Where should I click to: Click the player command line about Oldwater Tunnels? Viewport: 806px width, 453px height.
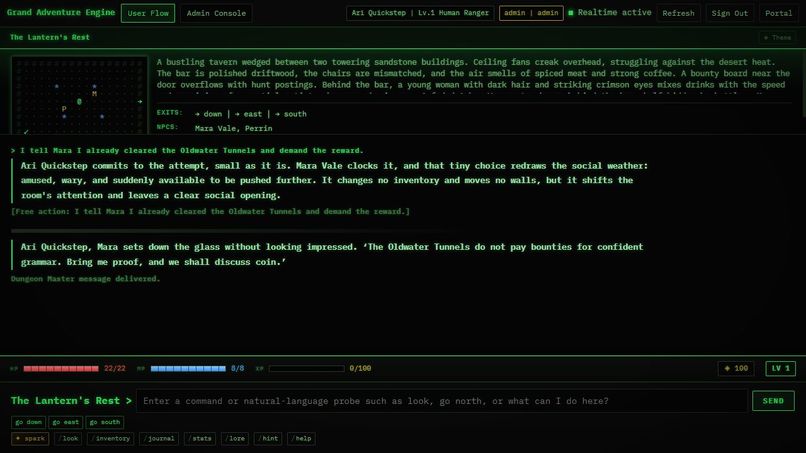(x=187, y=151)
